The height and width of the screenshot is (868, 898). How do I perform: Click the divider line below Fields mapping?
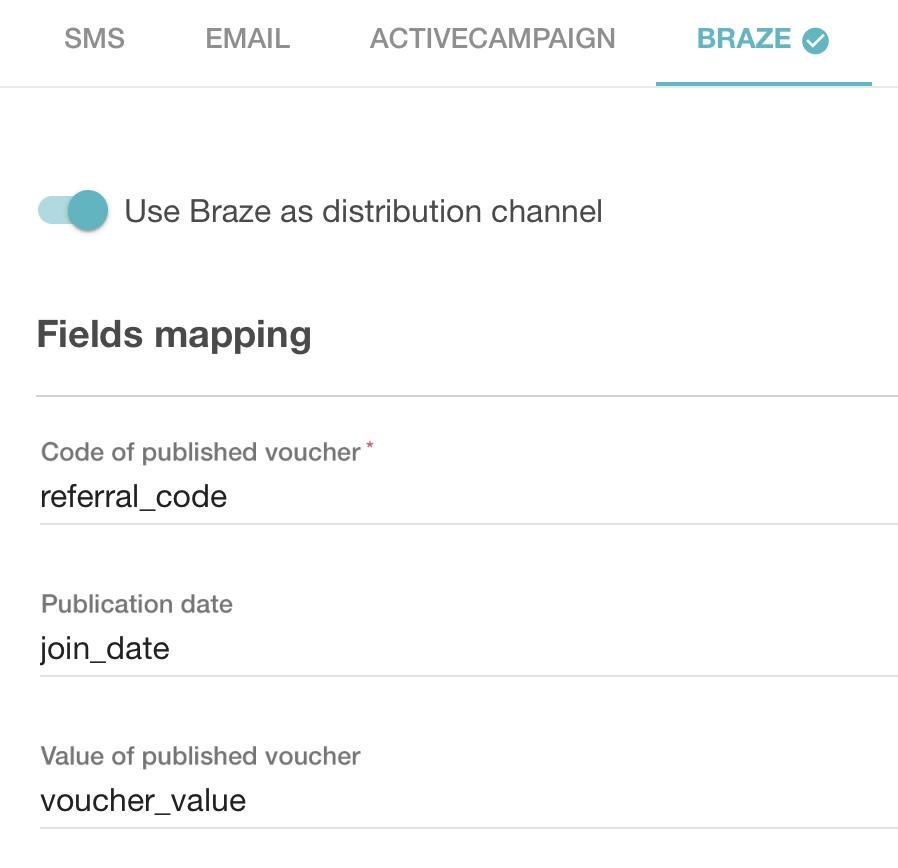466,396
